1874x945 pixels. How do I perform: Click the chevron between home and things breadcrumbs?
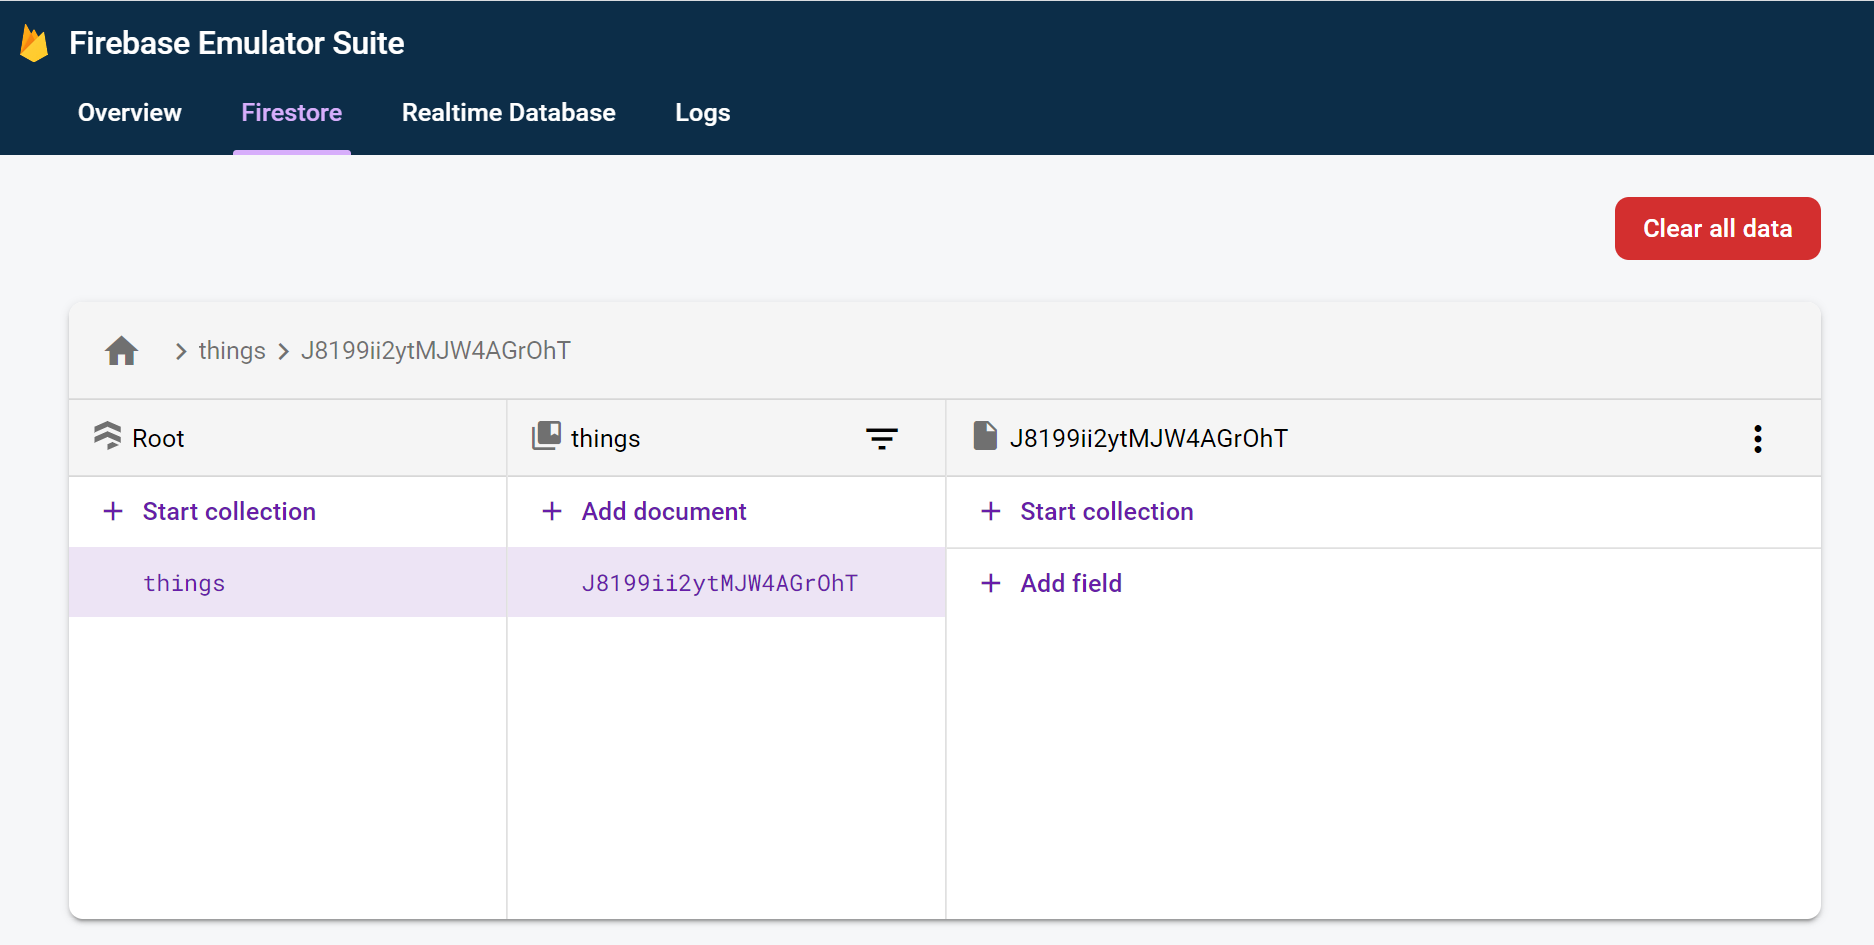click(x=180, y=351)
